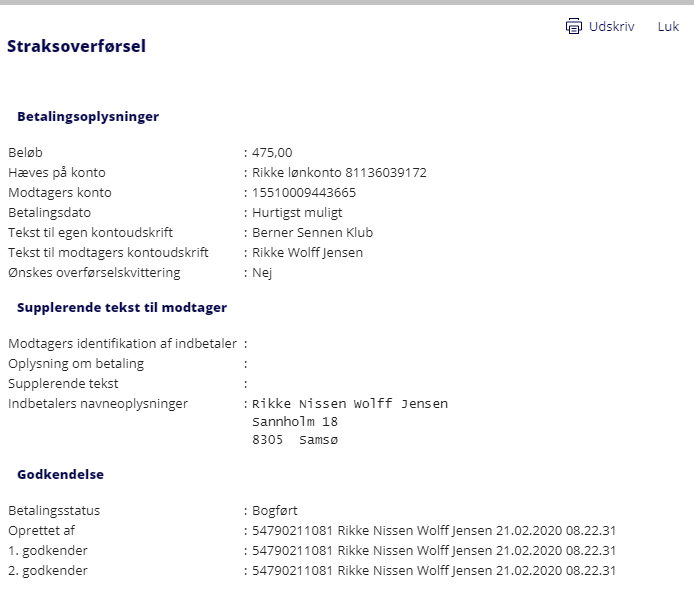Select the 2. godkender entry details
The height and width of the screenshot is (593, 694).
point(434,570)
